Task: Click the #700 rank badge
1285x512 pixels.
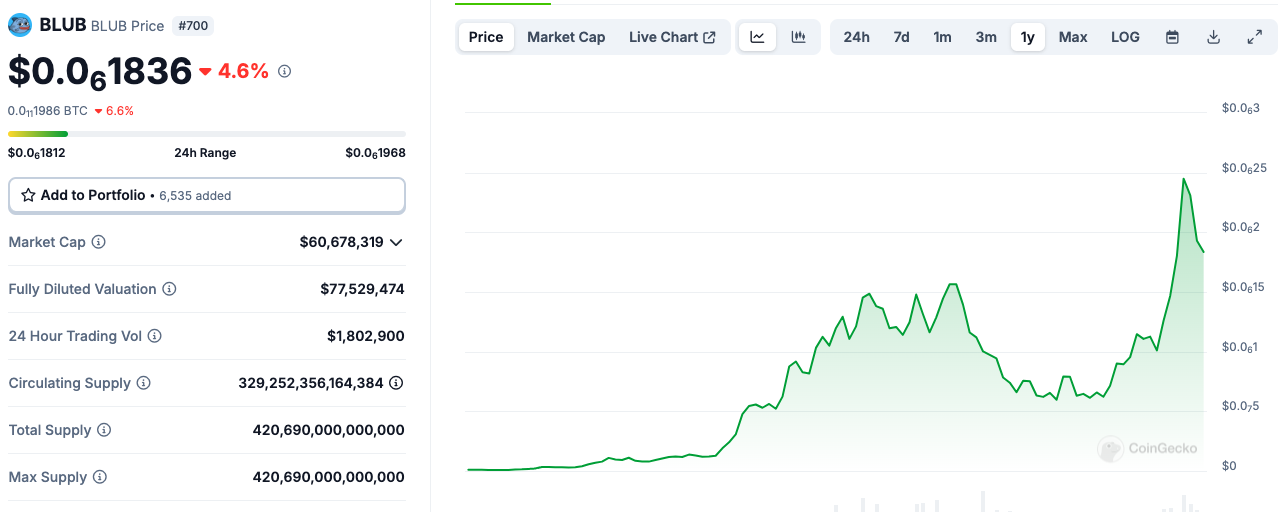Action: pos(192,26)
